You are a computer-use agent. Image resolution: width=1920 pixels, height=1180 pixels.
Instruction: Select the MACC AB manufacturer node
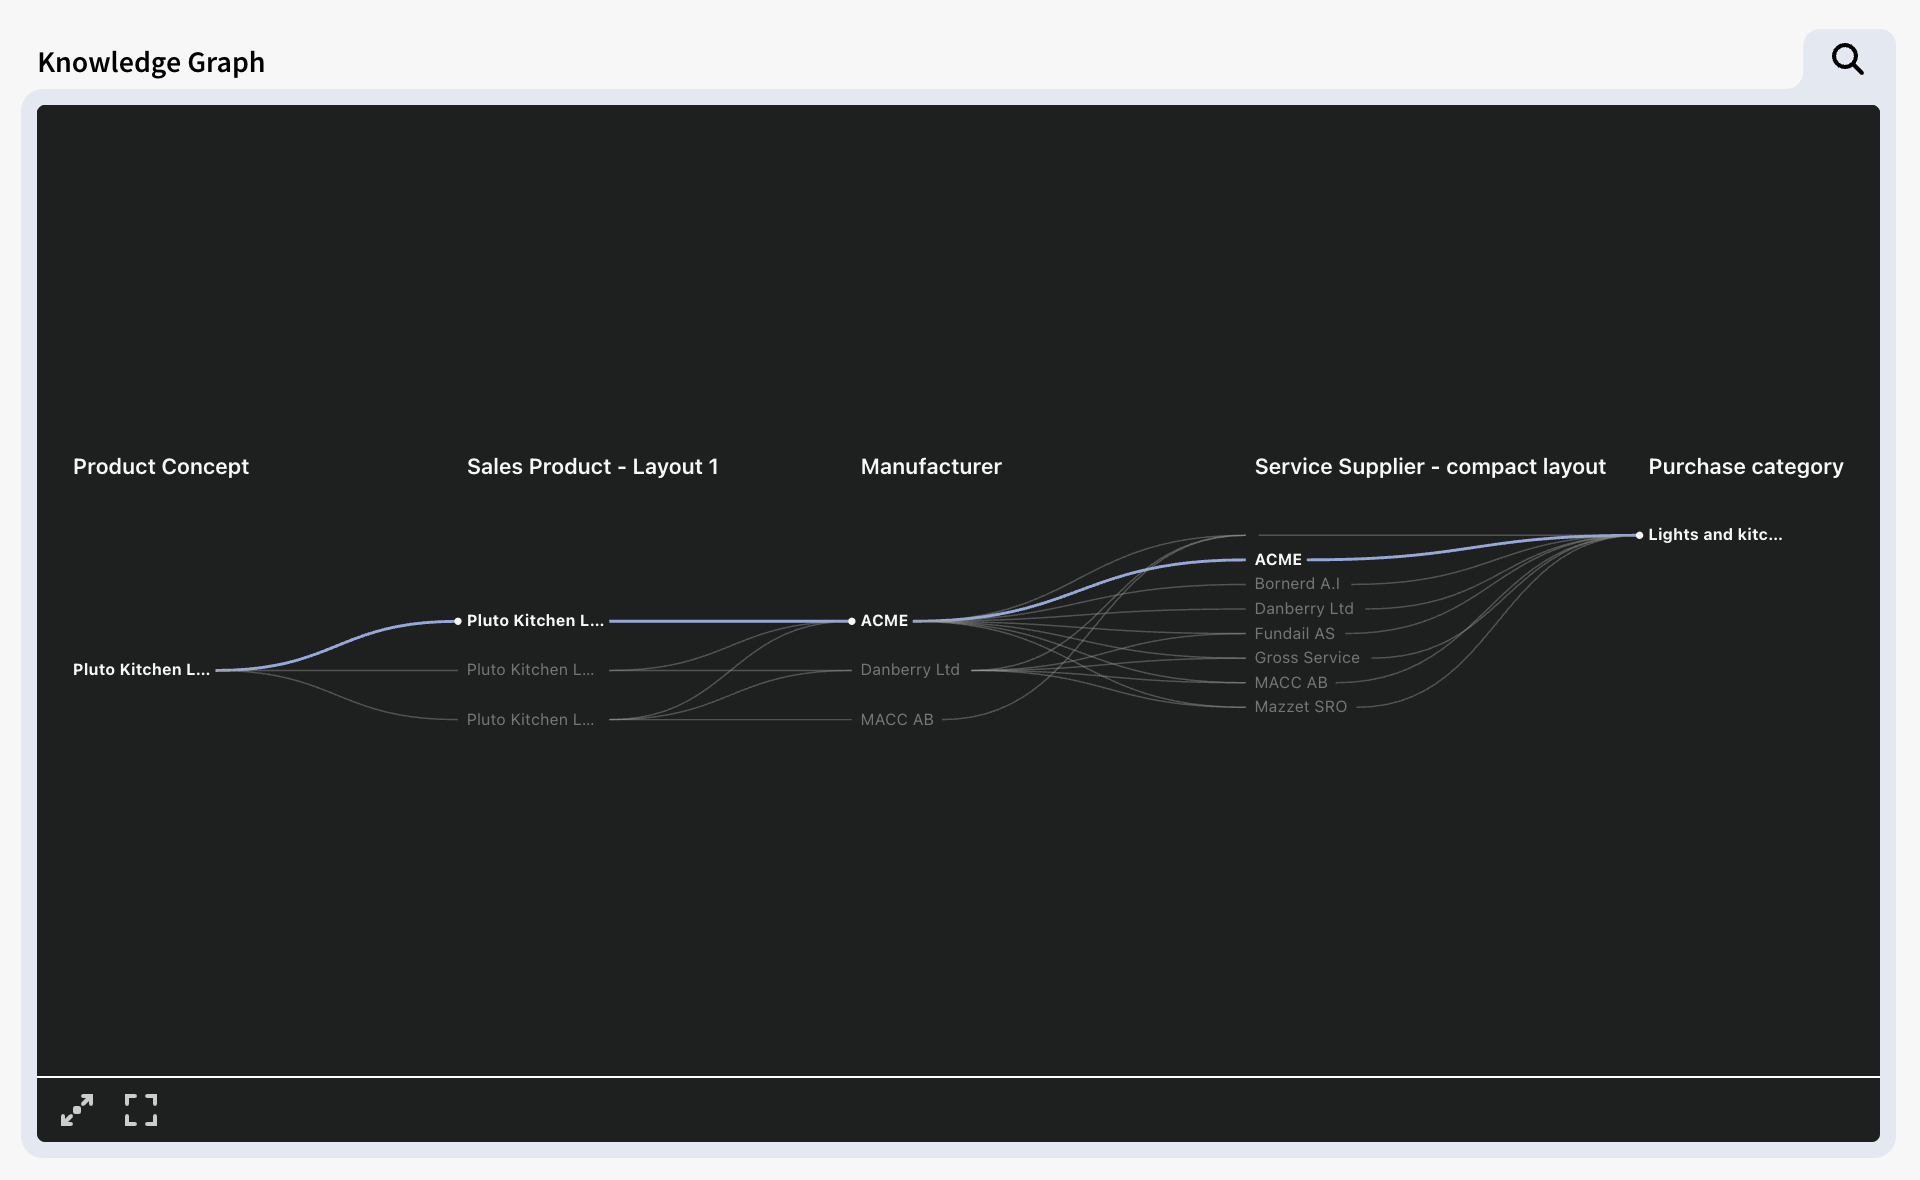click(896, 720)
